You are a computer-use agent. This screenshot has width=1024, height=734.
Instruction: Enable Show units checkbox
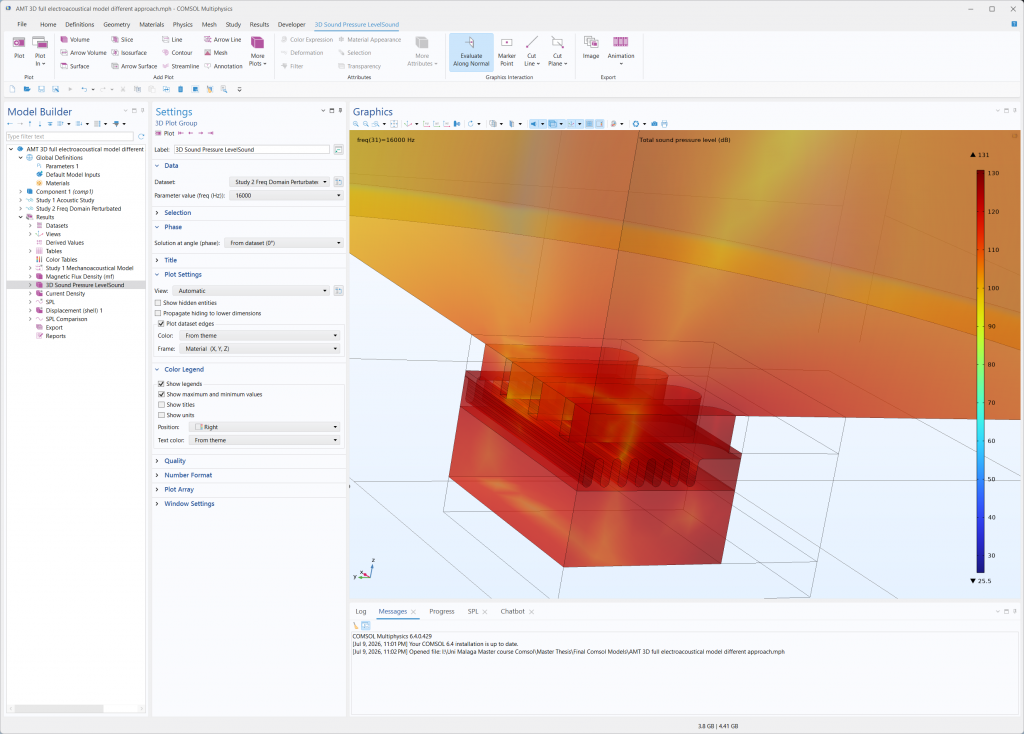[161, 415]
